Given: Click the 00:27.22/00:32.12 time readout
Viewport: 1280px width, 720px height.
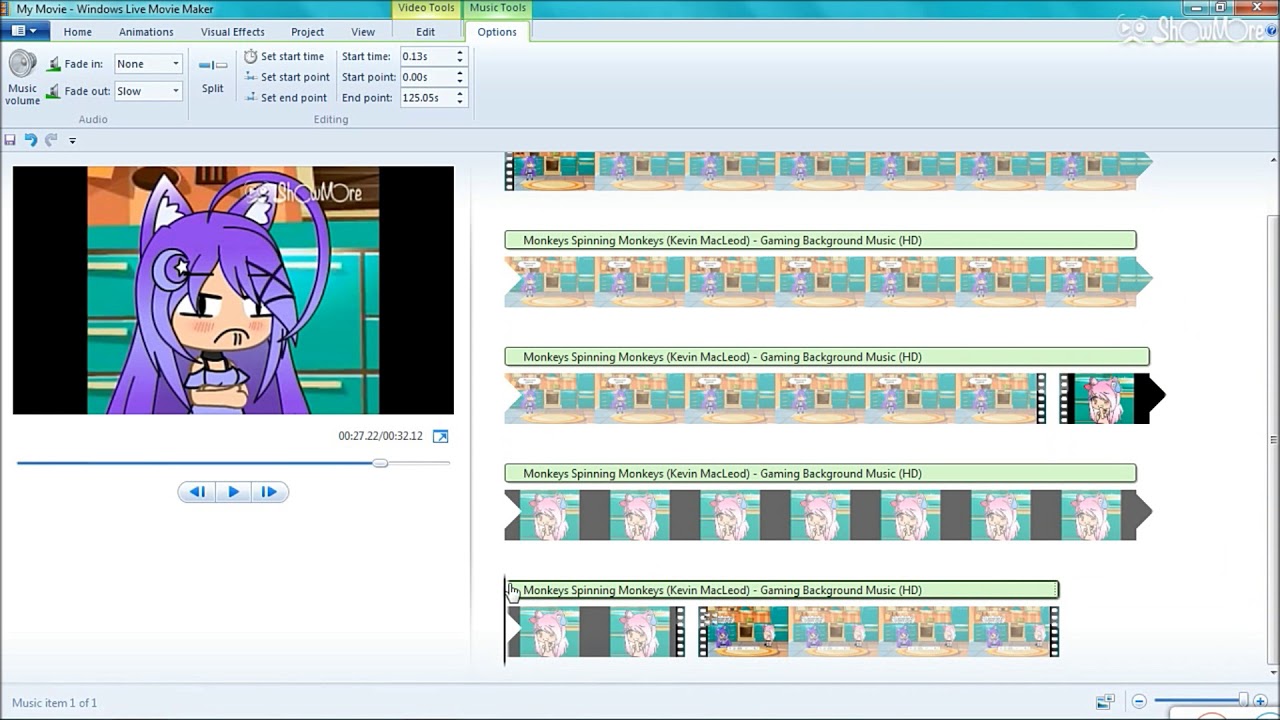Looking at the screenshot, I should [x=380, y=436].
